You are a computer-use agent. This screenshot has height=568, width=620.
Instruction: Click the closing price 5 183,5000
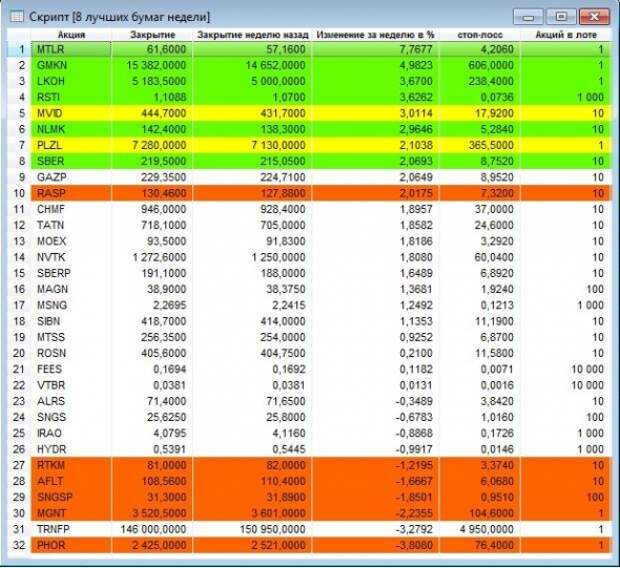pos(159,81)
